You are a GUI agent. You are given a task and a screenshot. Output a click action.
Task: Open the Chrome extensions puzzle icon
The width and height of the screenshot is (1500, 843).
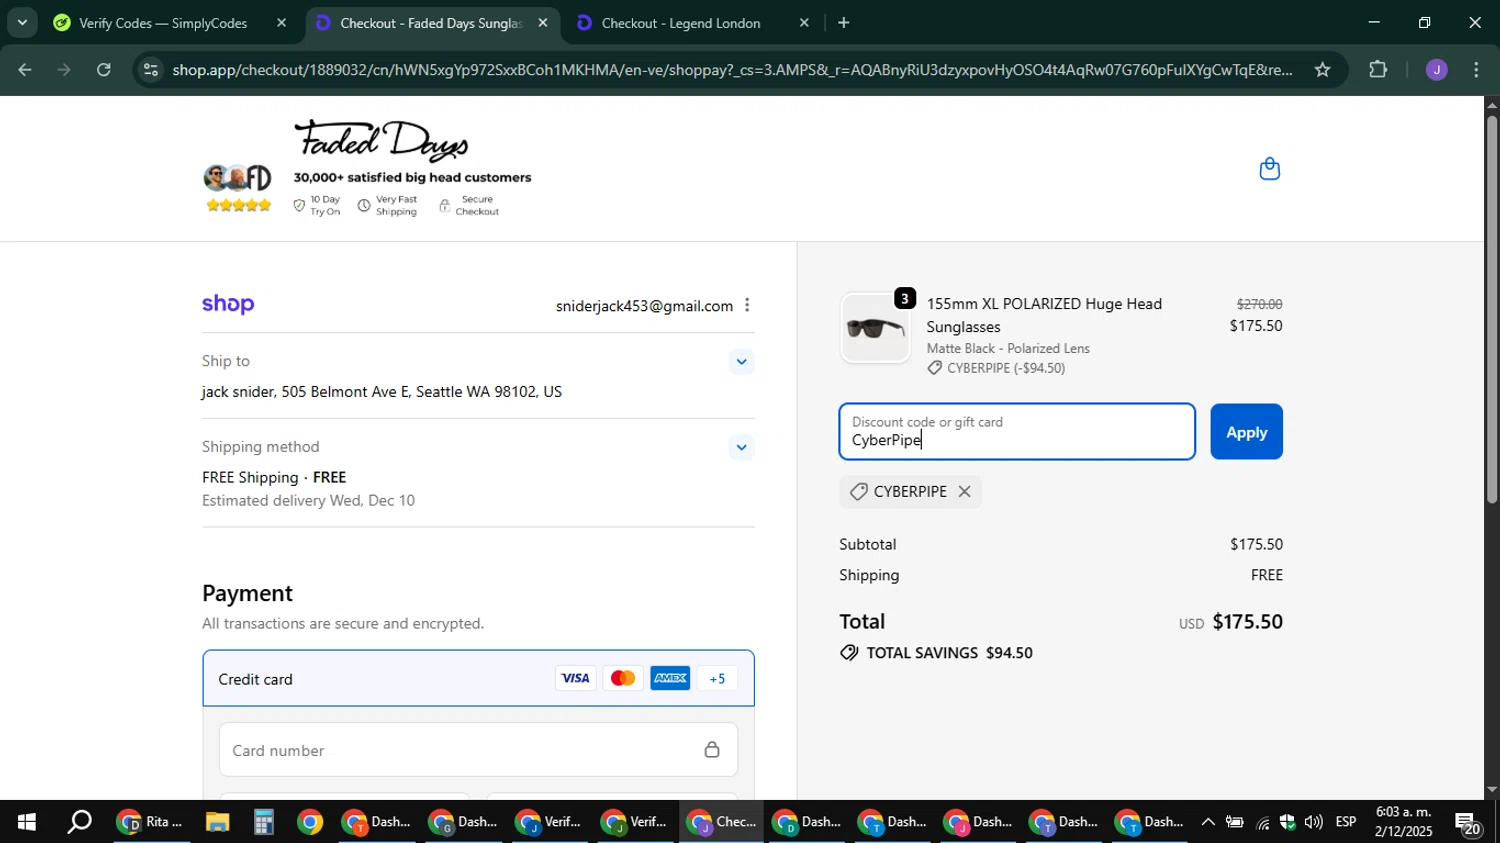1378,70
